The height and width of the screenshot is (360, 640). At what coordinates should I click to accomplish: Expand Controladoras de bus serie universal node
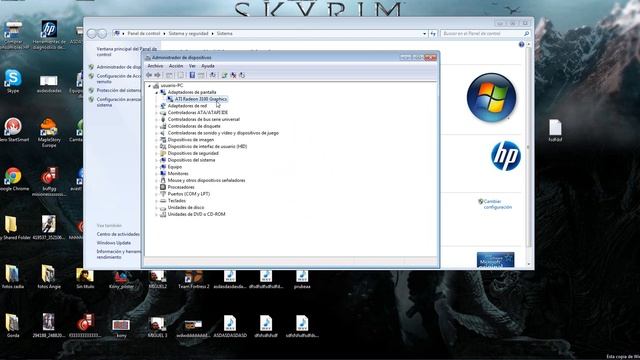(156, 120)
